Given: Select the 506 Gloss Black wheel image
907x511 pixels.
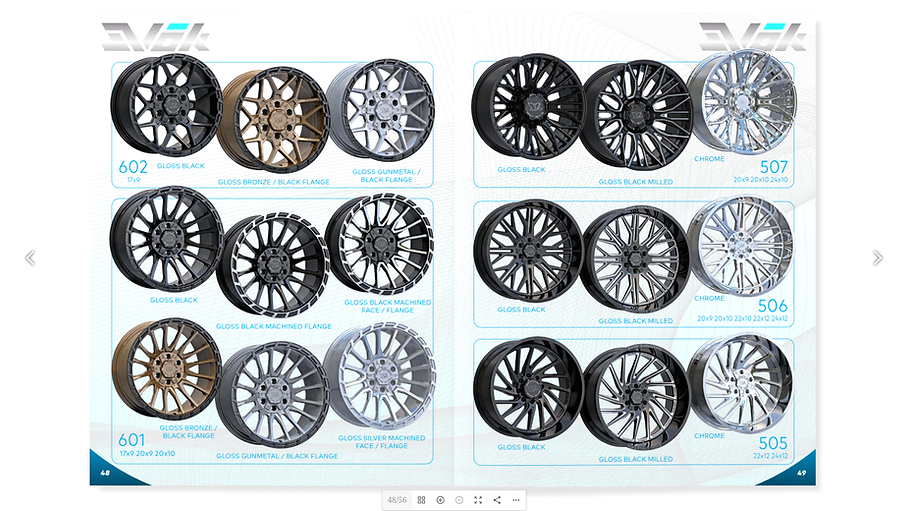Looking at the screenshot, I should (x=528, y=251).
